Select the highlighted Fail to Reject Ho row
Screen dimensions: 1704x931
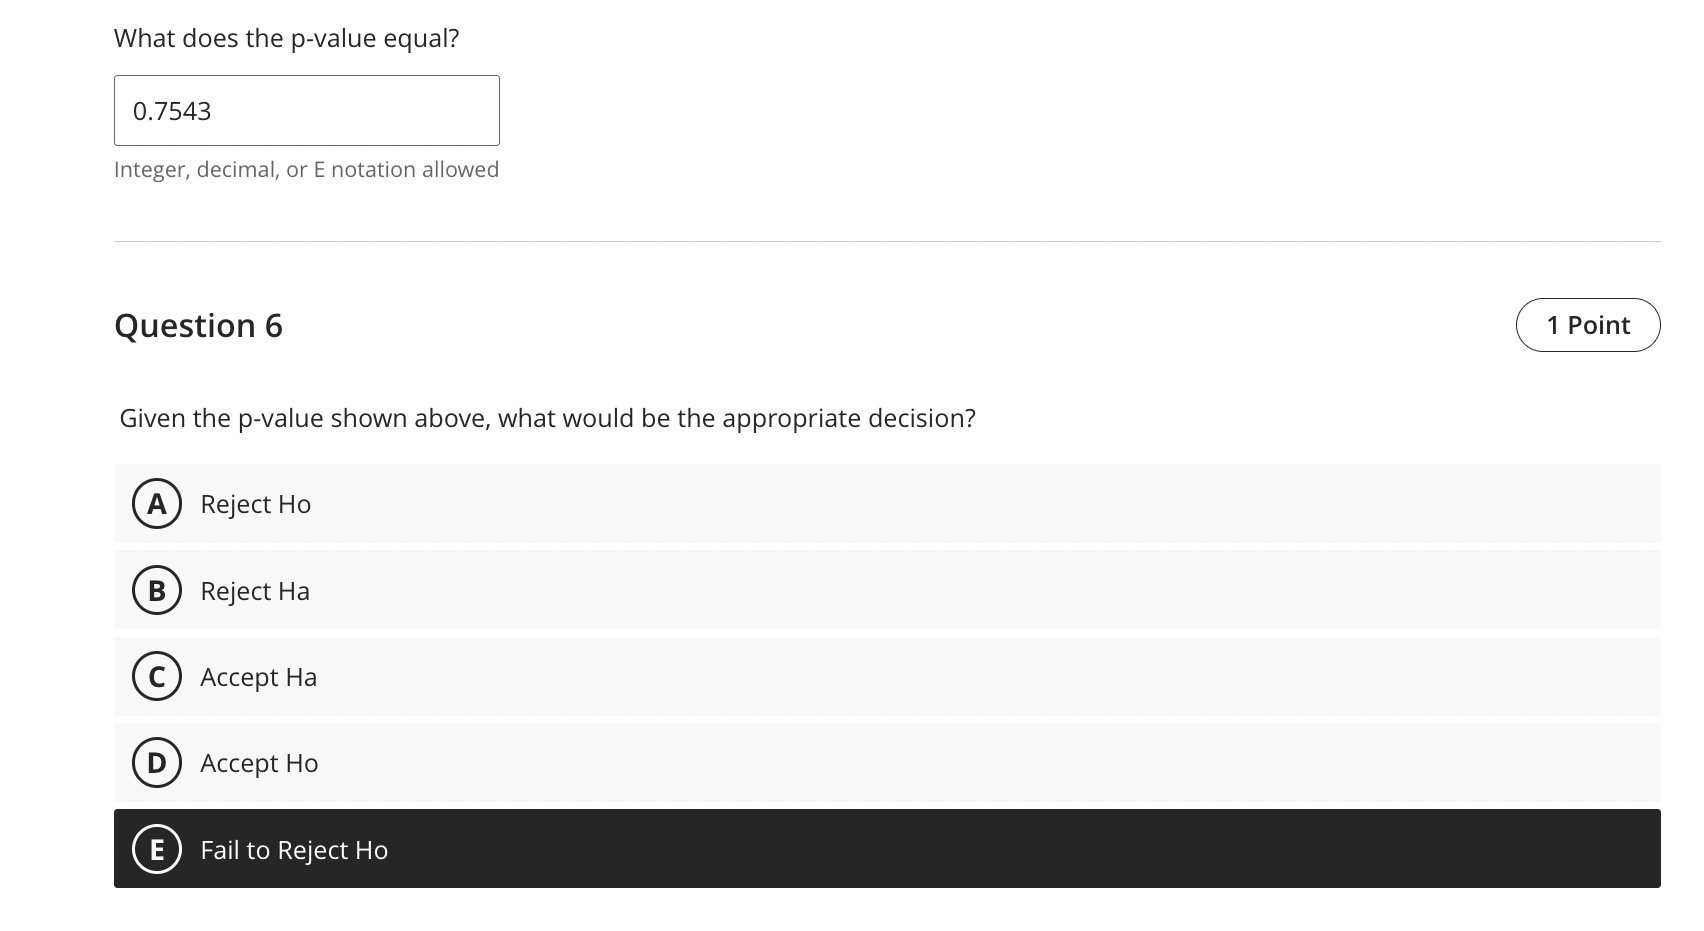coord(887,848)
